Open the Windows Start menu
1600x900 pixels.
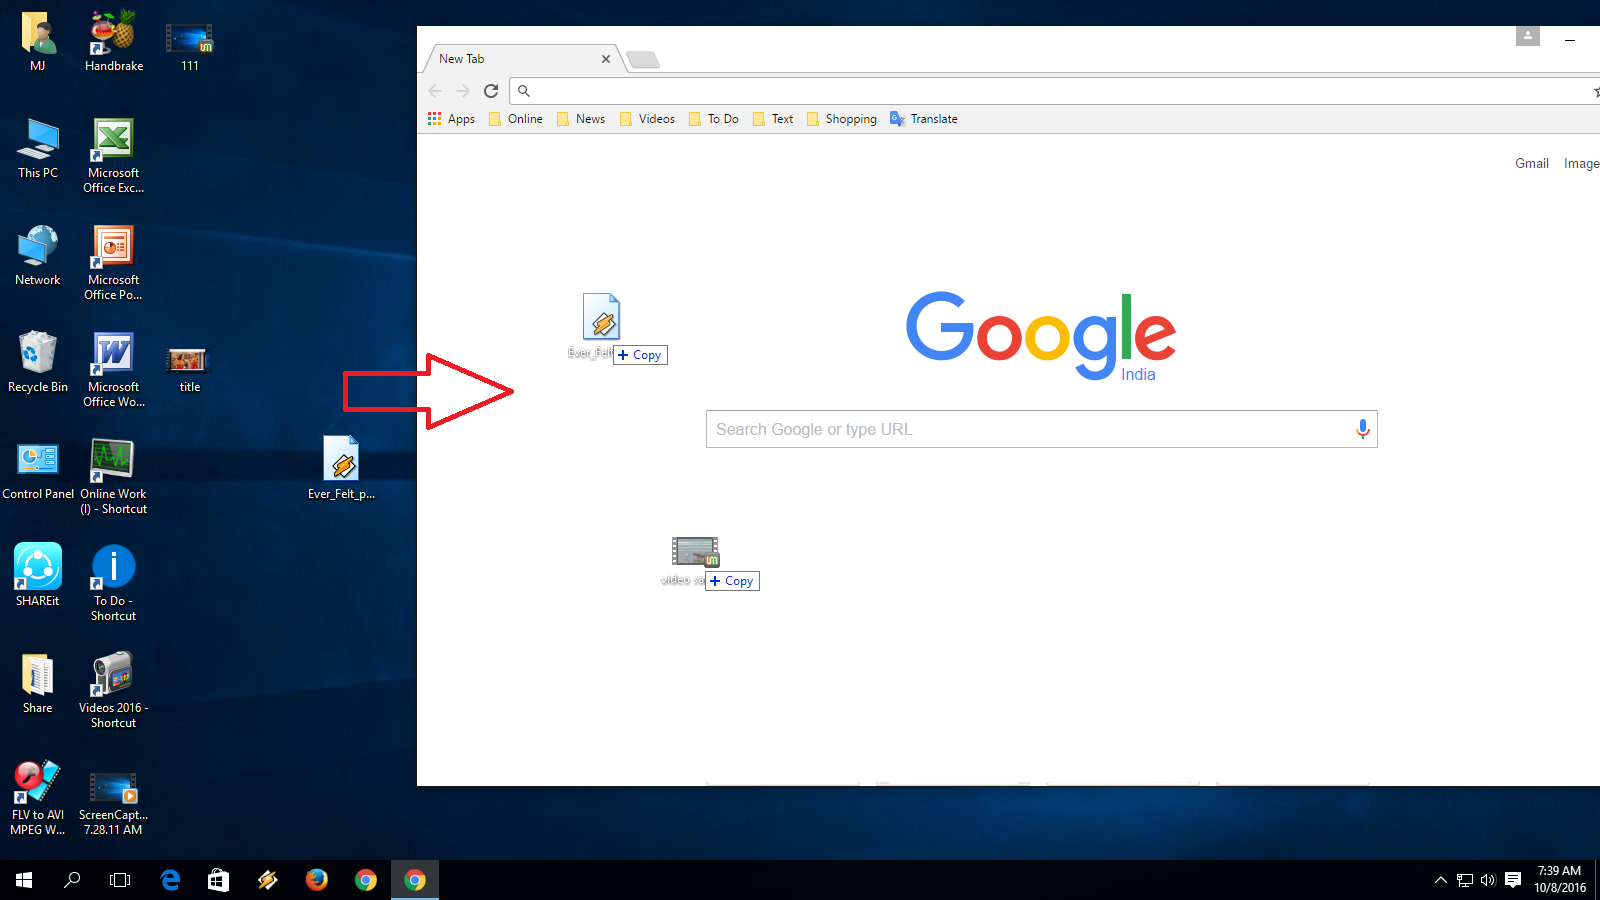click(21, 880)
